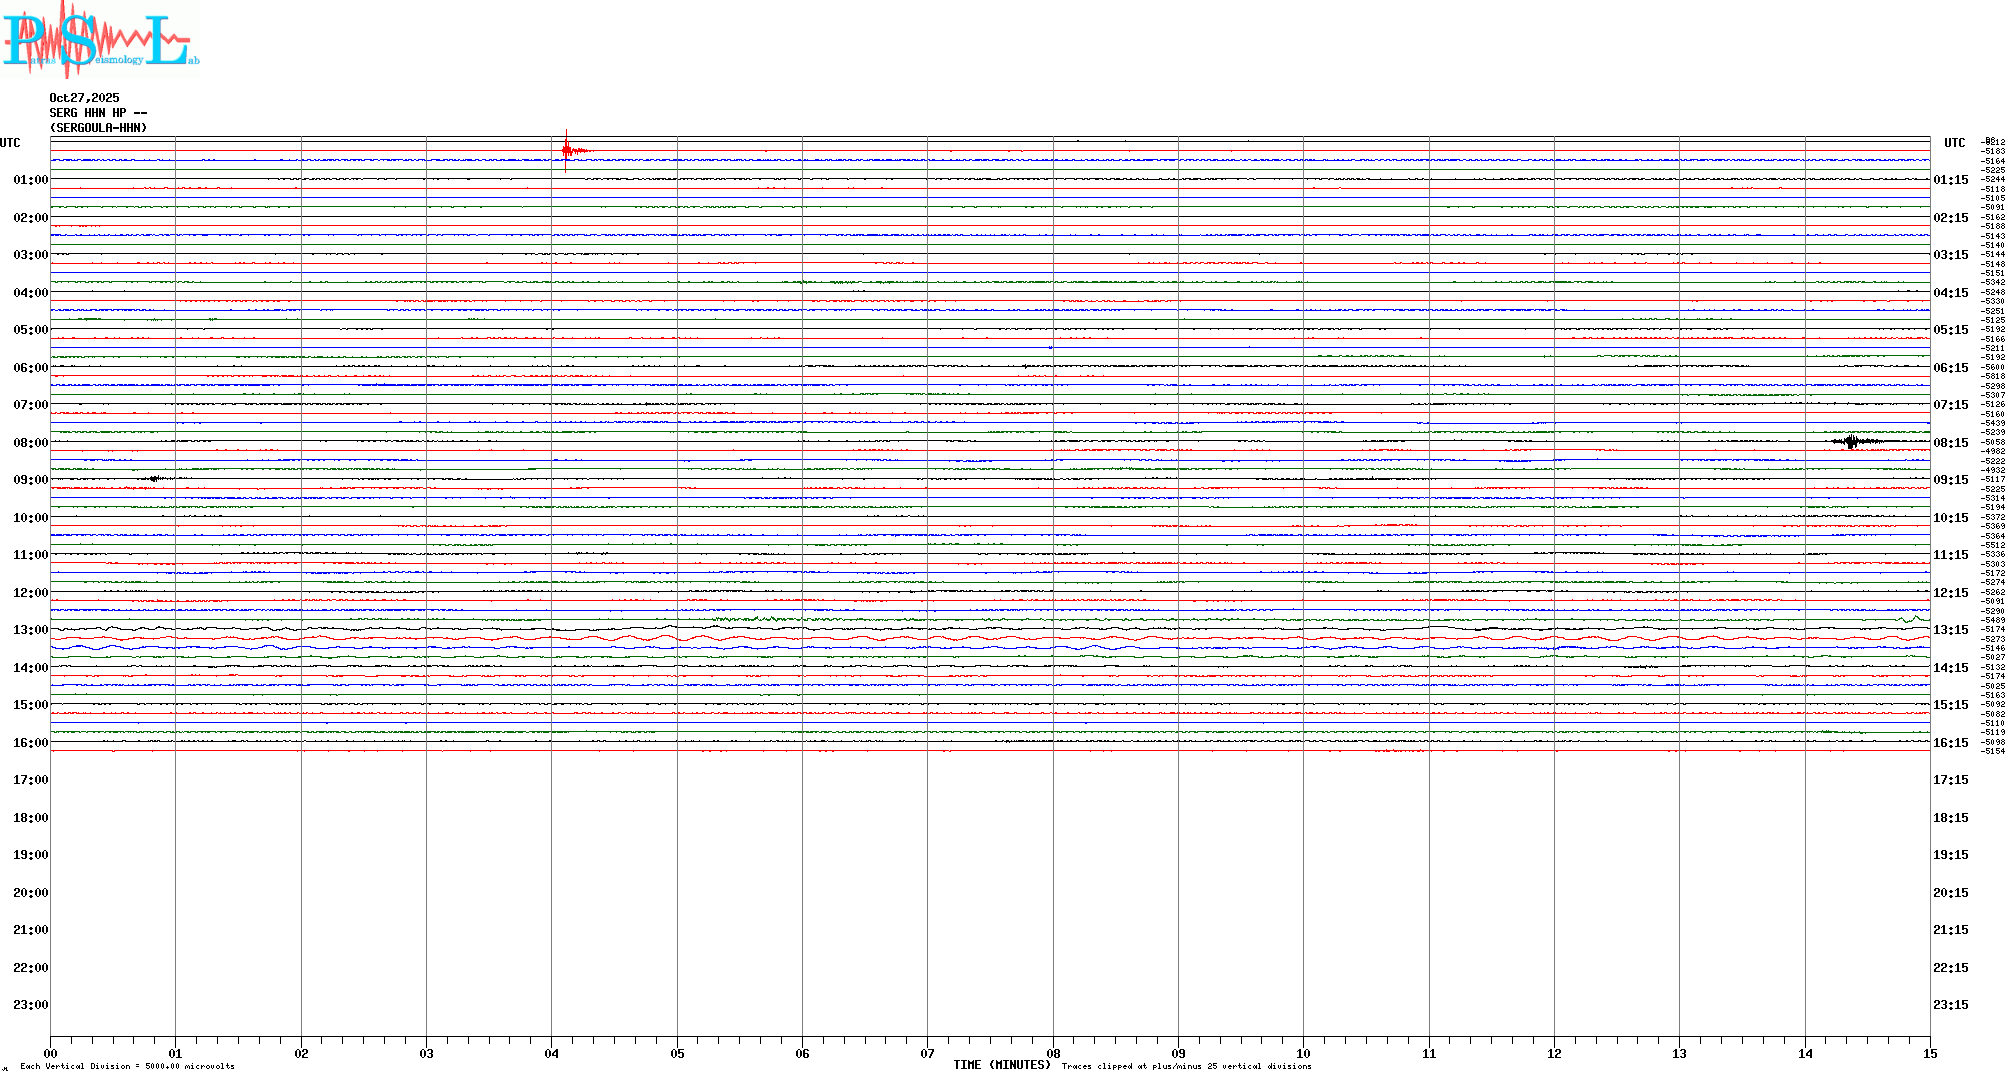
Task: Click the 05 minute tick label
Action: click(x=677, y=1053)
